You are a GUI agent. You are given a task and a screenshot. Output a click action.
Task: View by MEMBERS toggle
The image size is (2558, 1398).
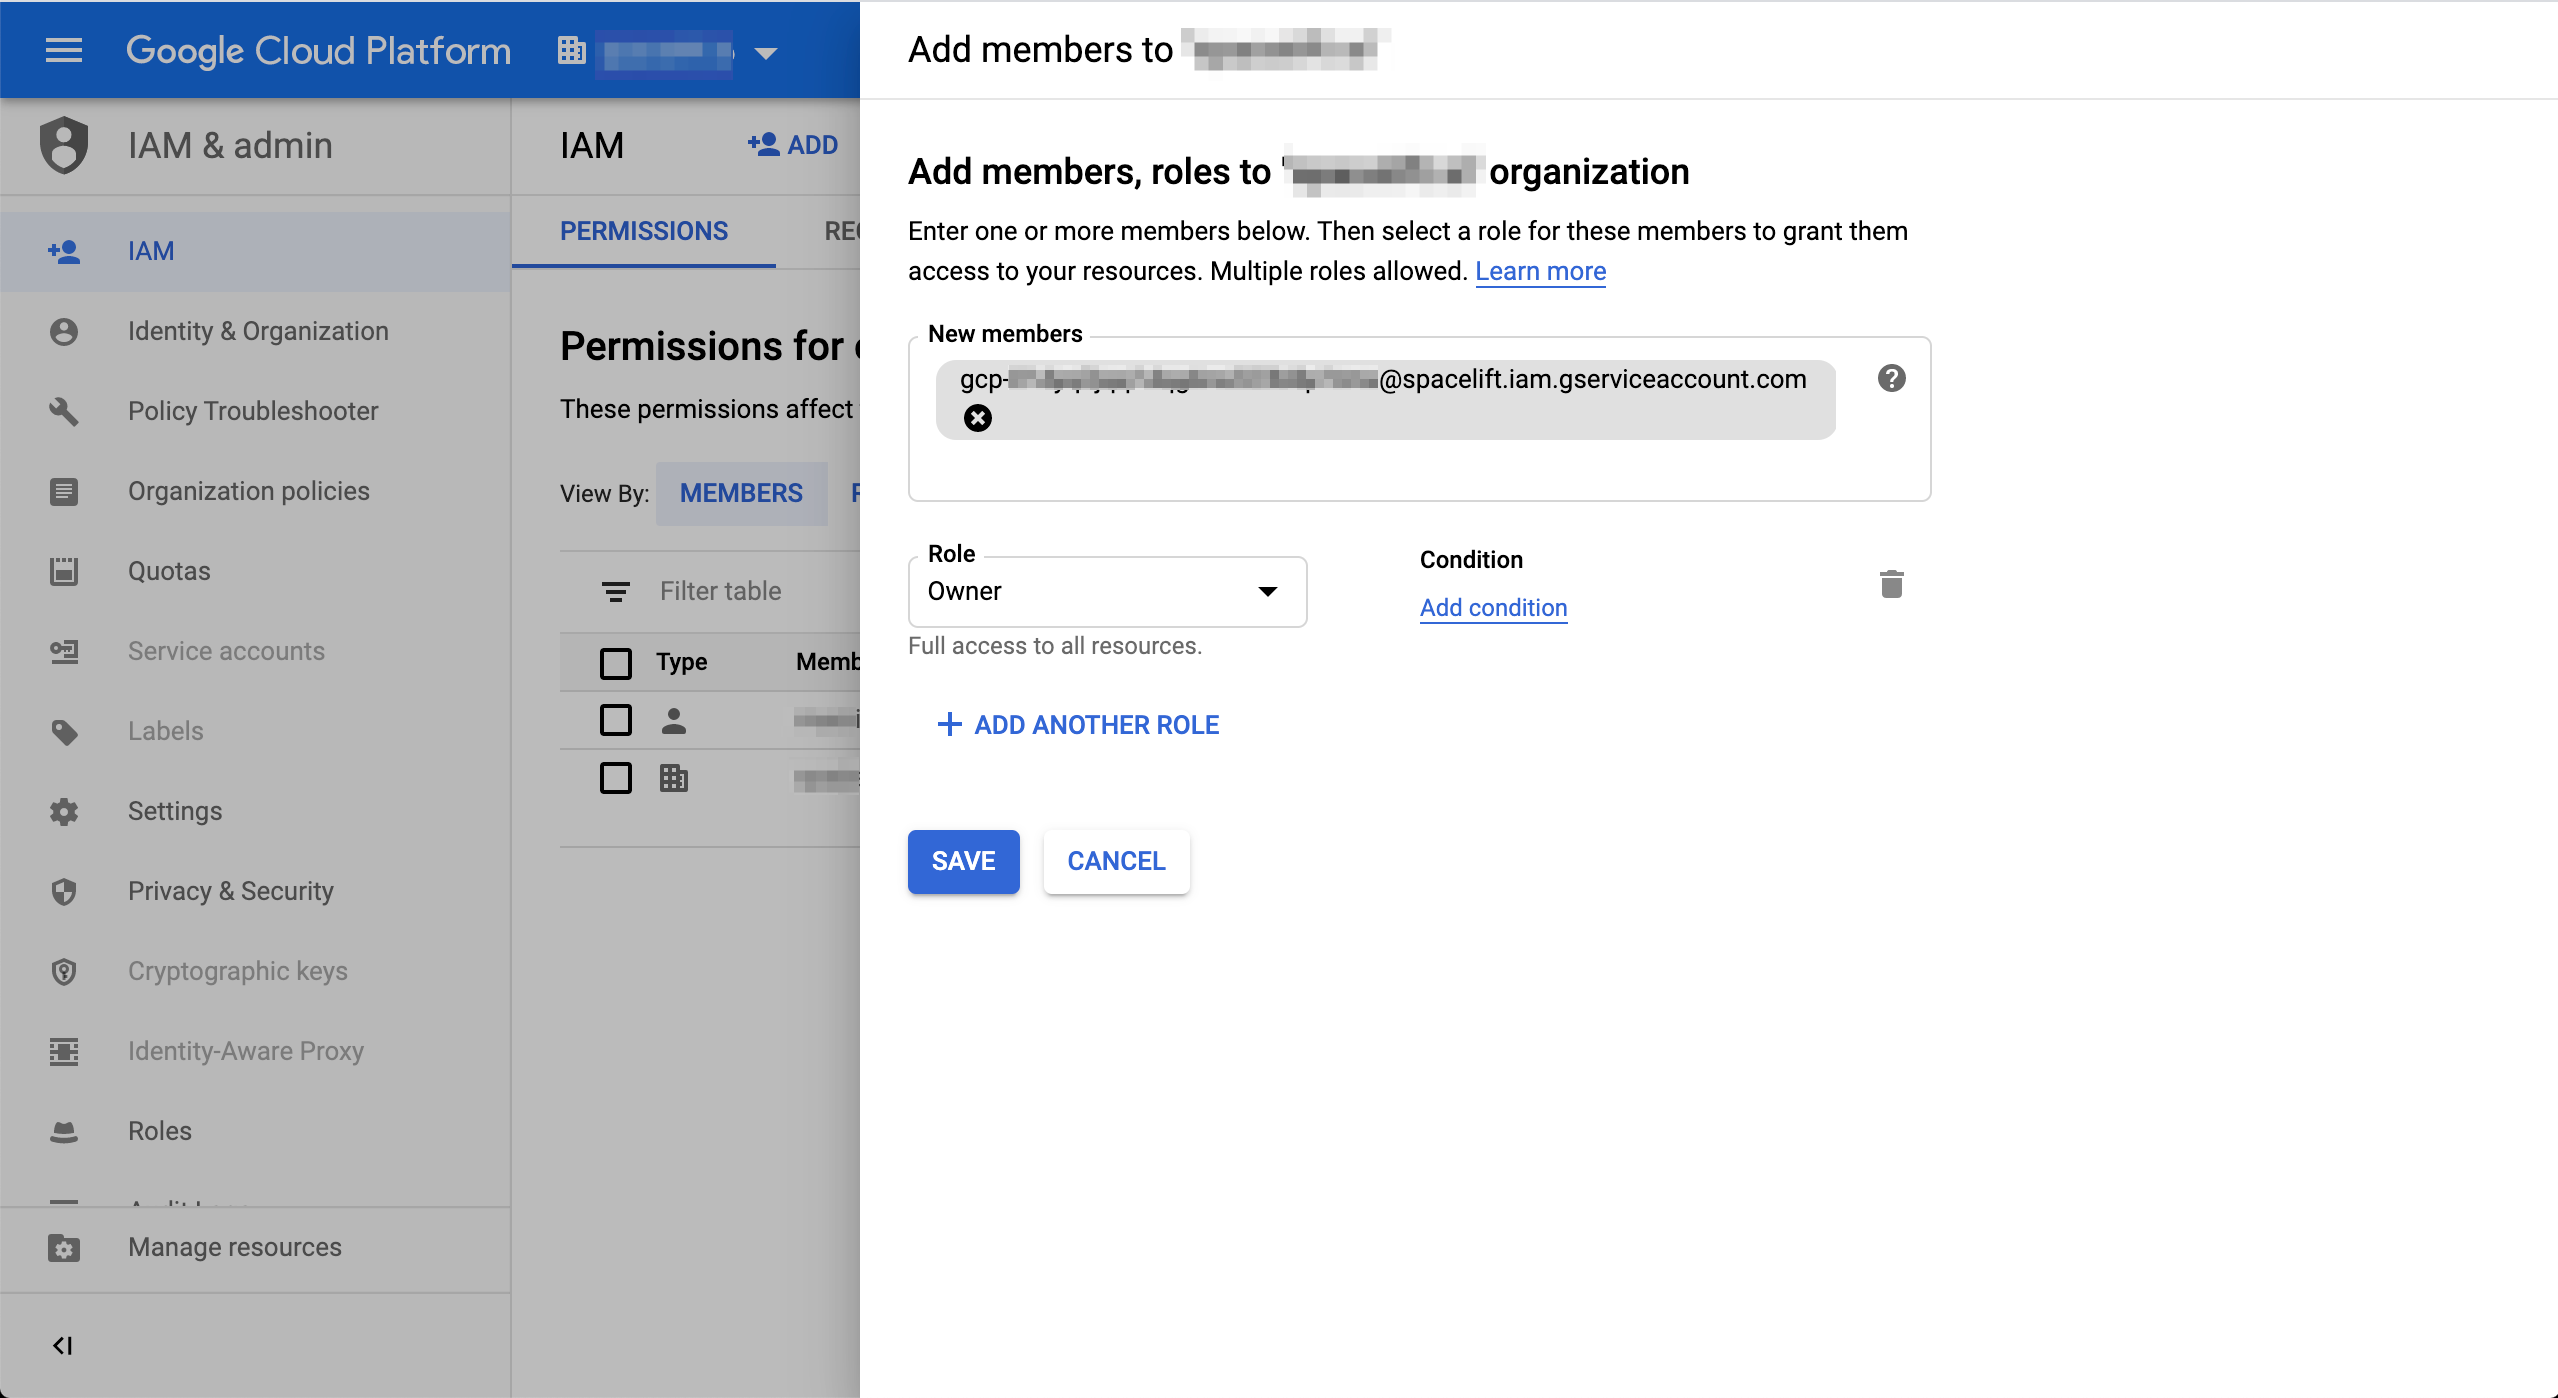[x=741, y=493]
